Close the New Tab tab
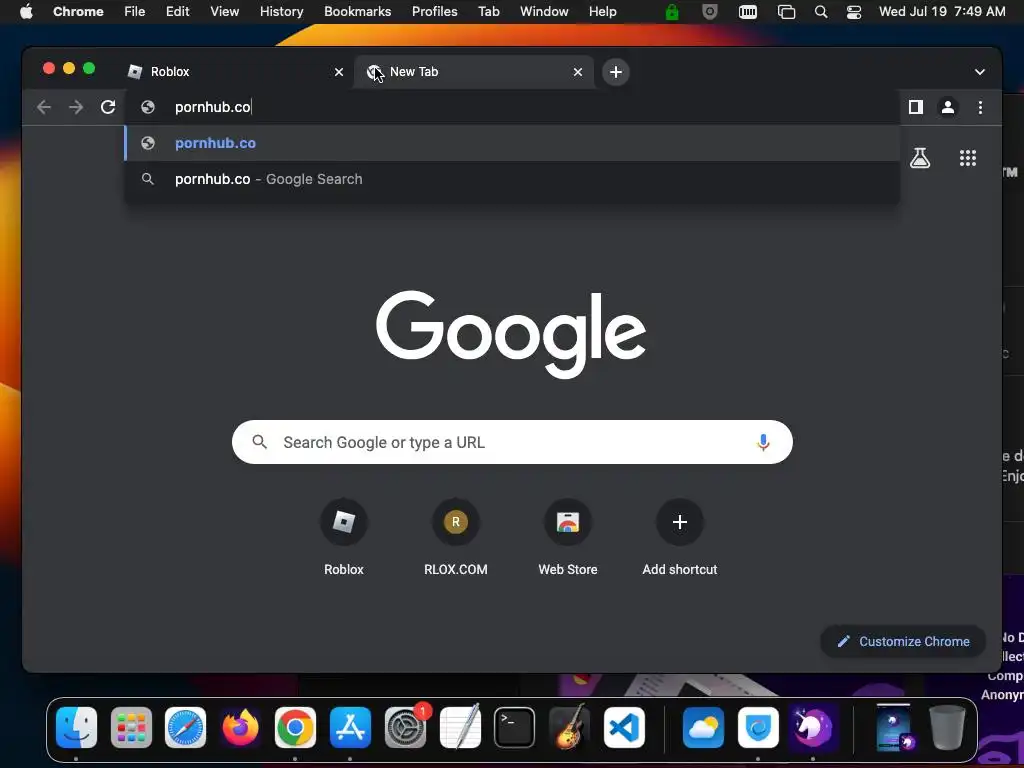Image resolution: width=1024 pixels, height=768 pixels. pos(577,72)
